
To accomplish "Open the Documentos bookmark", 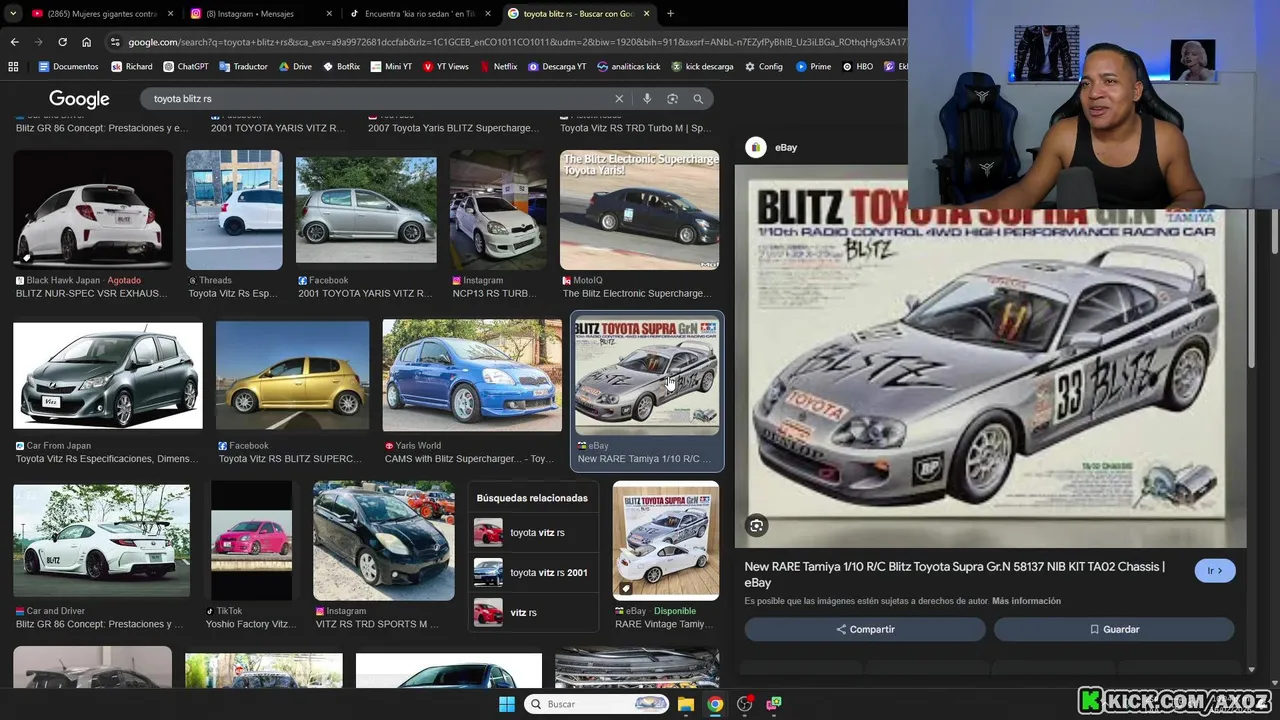I will pyautogui.click(x=68, y=66).
